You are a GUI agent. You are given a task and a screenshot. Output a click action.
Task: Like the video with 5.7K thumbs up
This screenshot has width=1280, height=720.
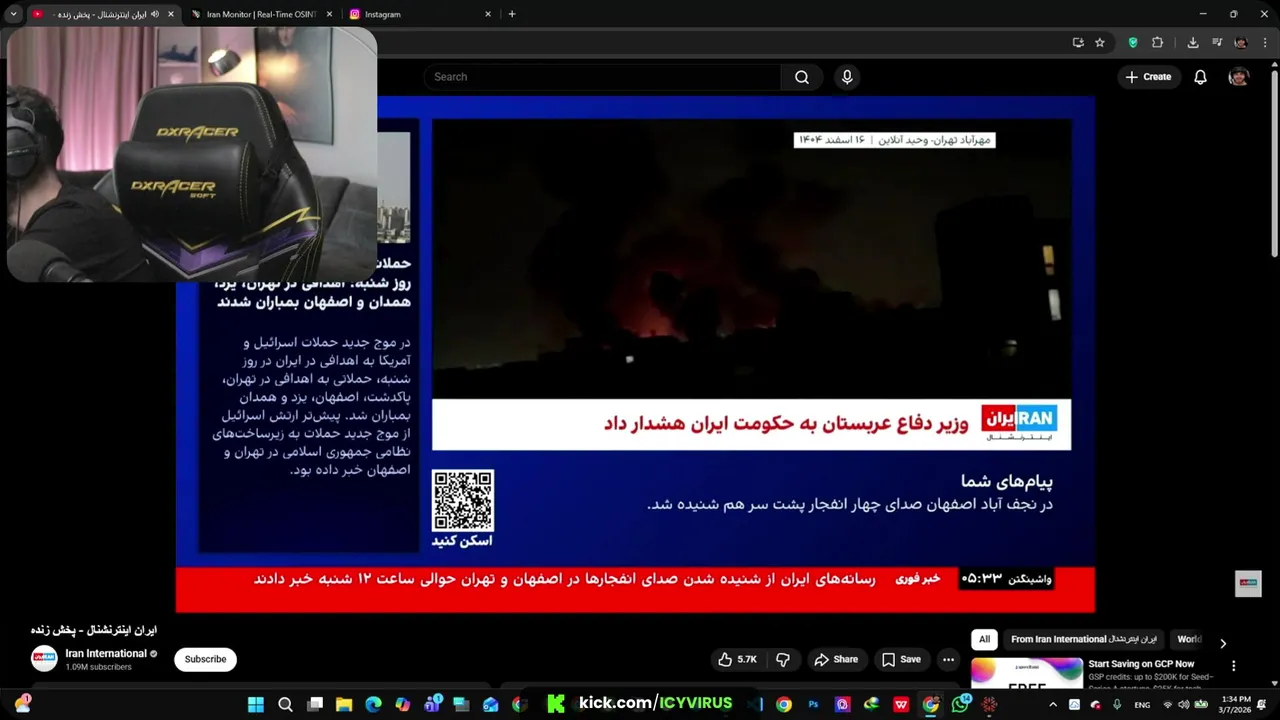pos(737,659)
